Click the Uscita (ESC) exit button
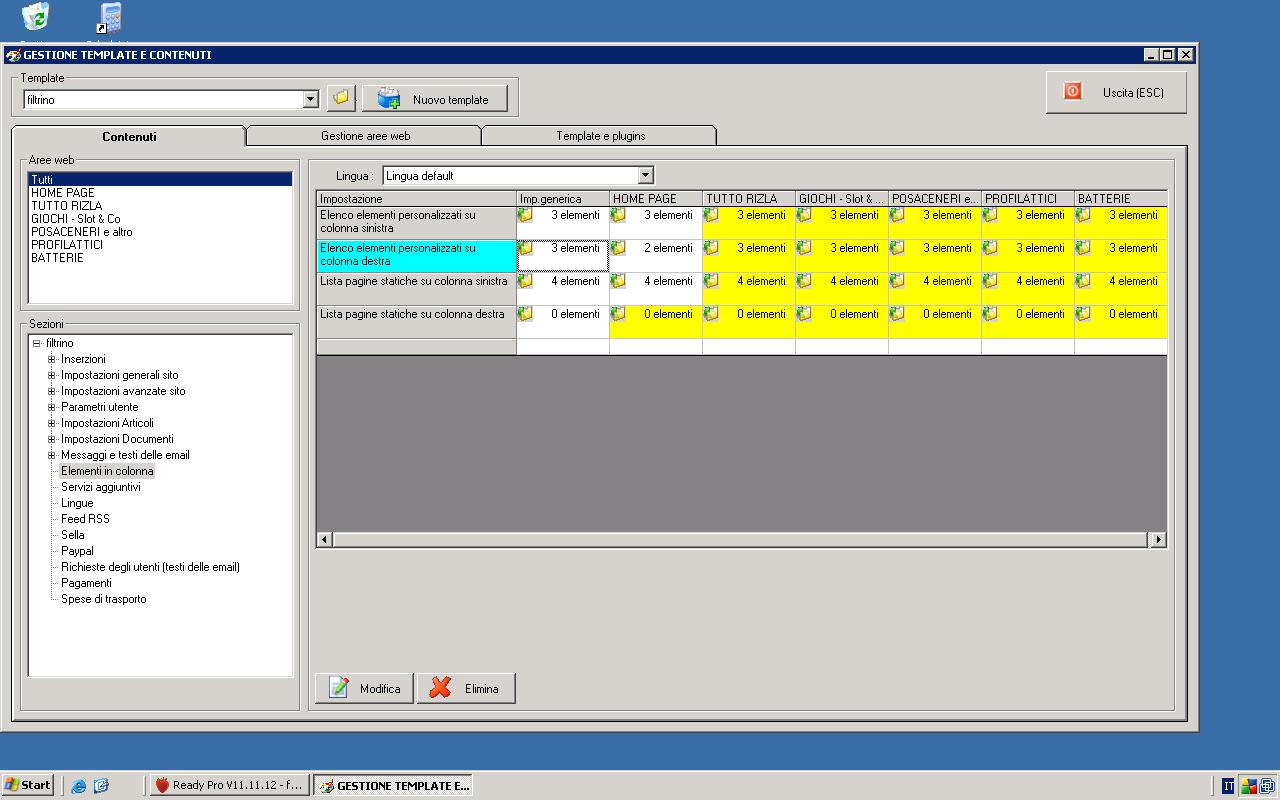The height and width of the screenshot is (800, 1280). pos(1116,92)
